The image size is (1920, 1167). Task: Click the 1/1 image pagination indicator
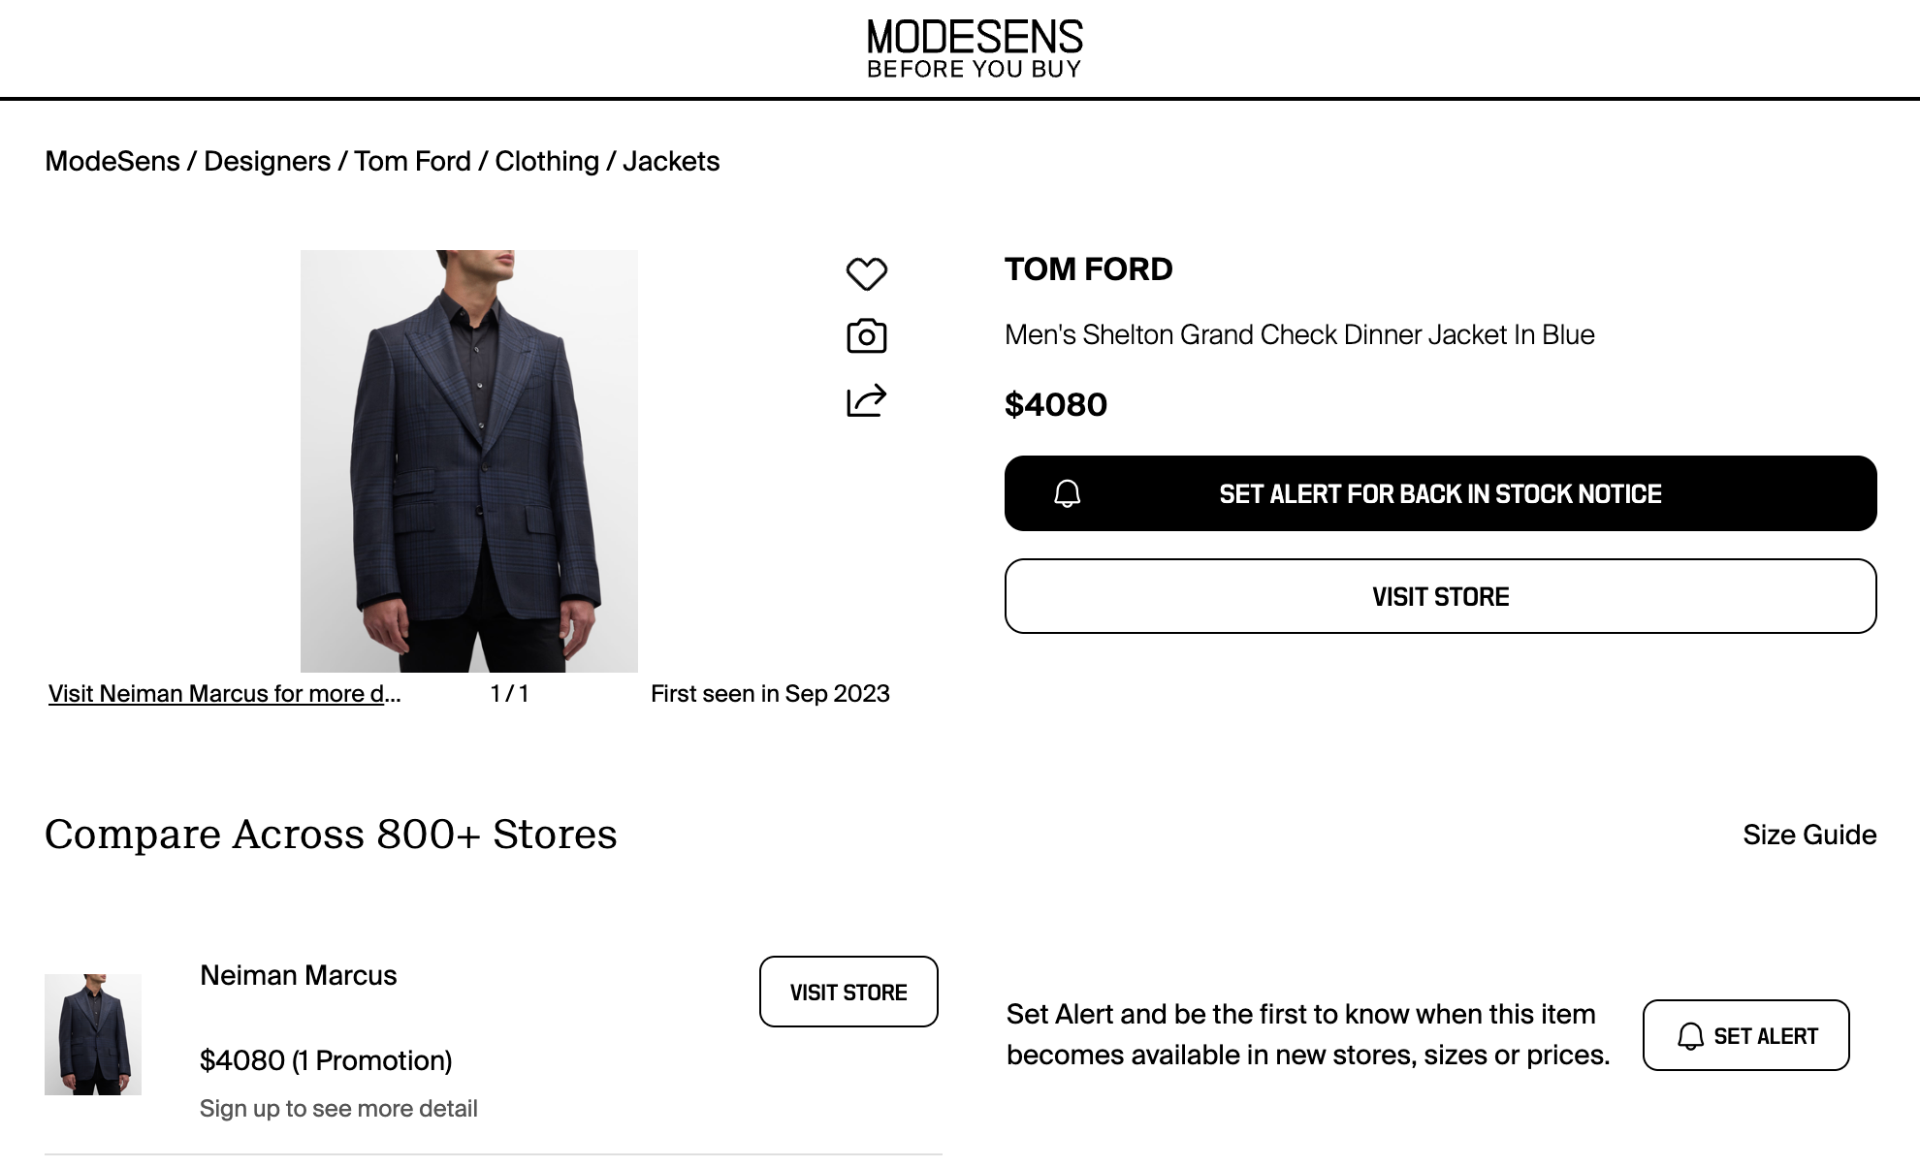pyautogui.click(x=509, y=693)
